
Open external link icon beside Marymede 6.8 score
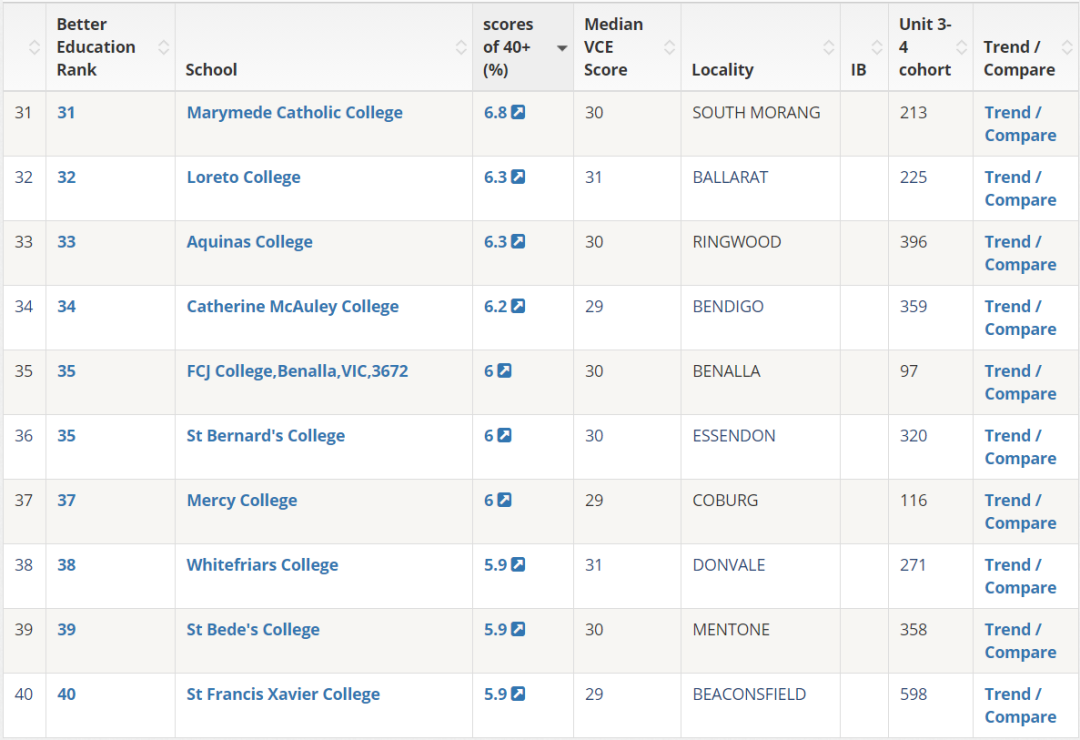(518, 112)
